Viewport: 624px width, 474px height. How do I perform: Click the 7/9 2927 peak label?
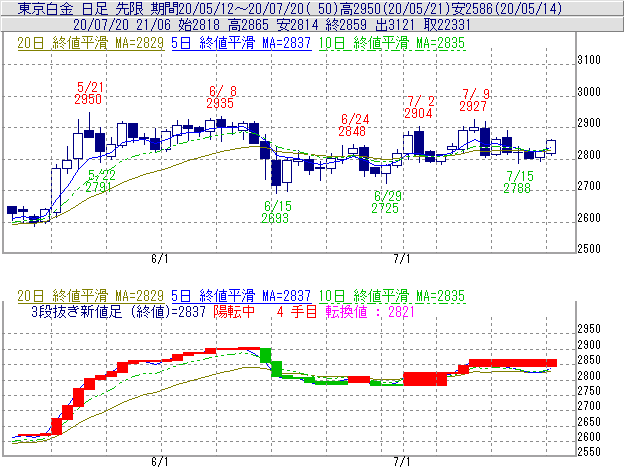pos(474,100)
